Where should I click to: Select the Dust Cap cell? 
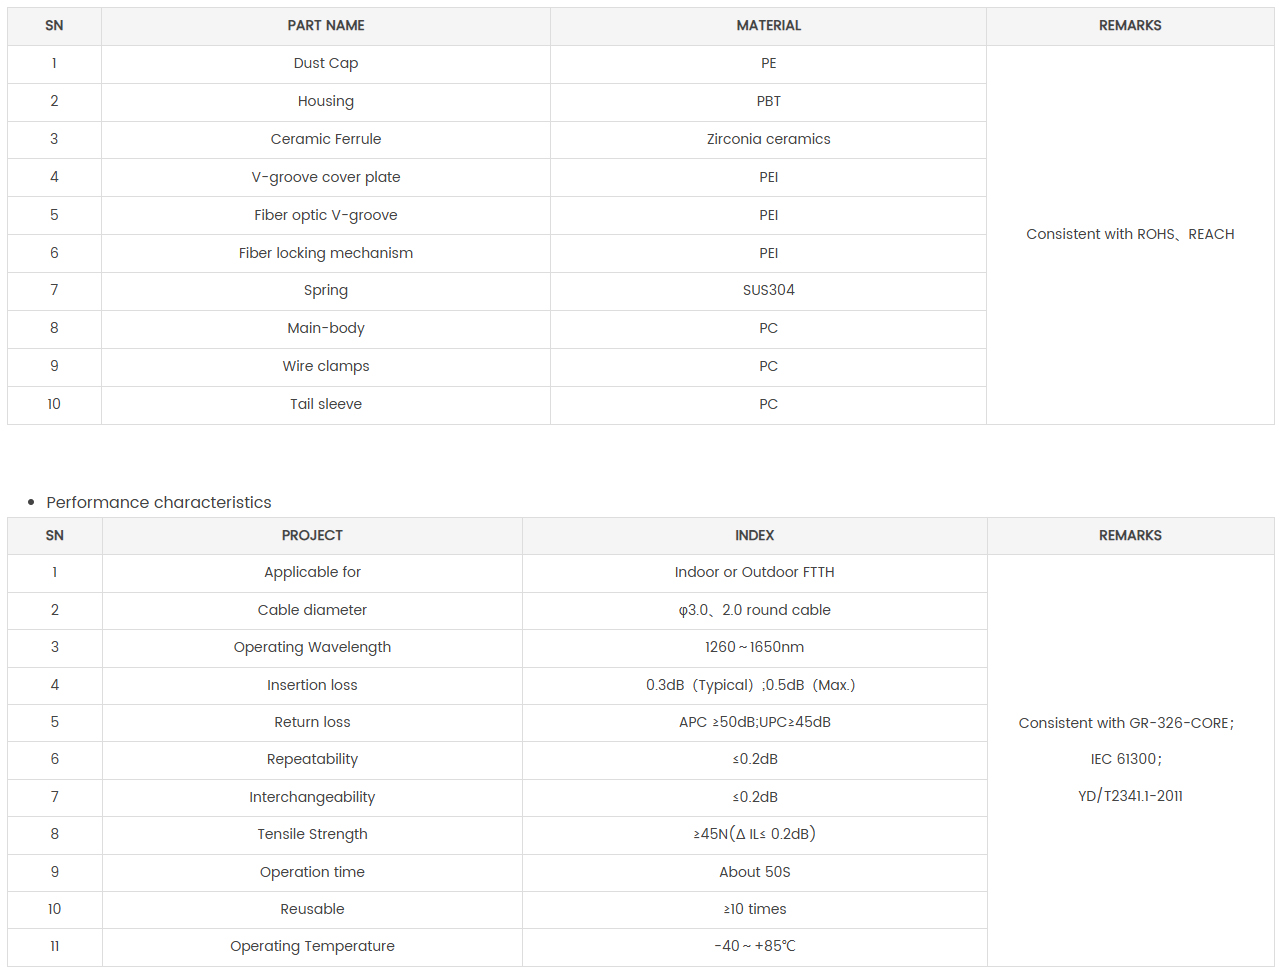coord(326,63)
